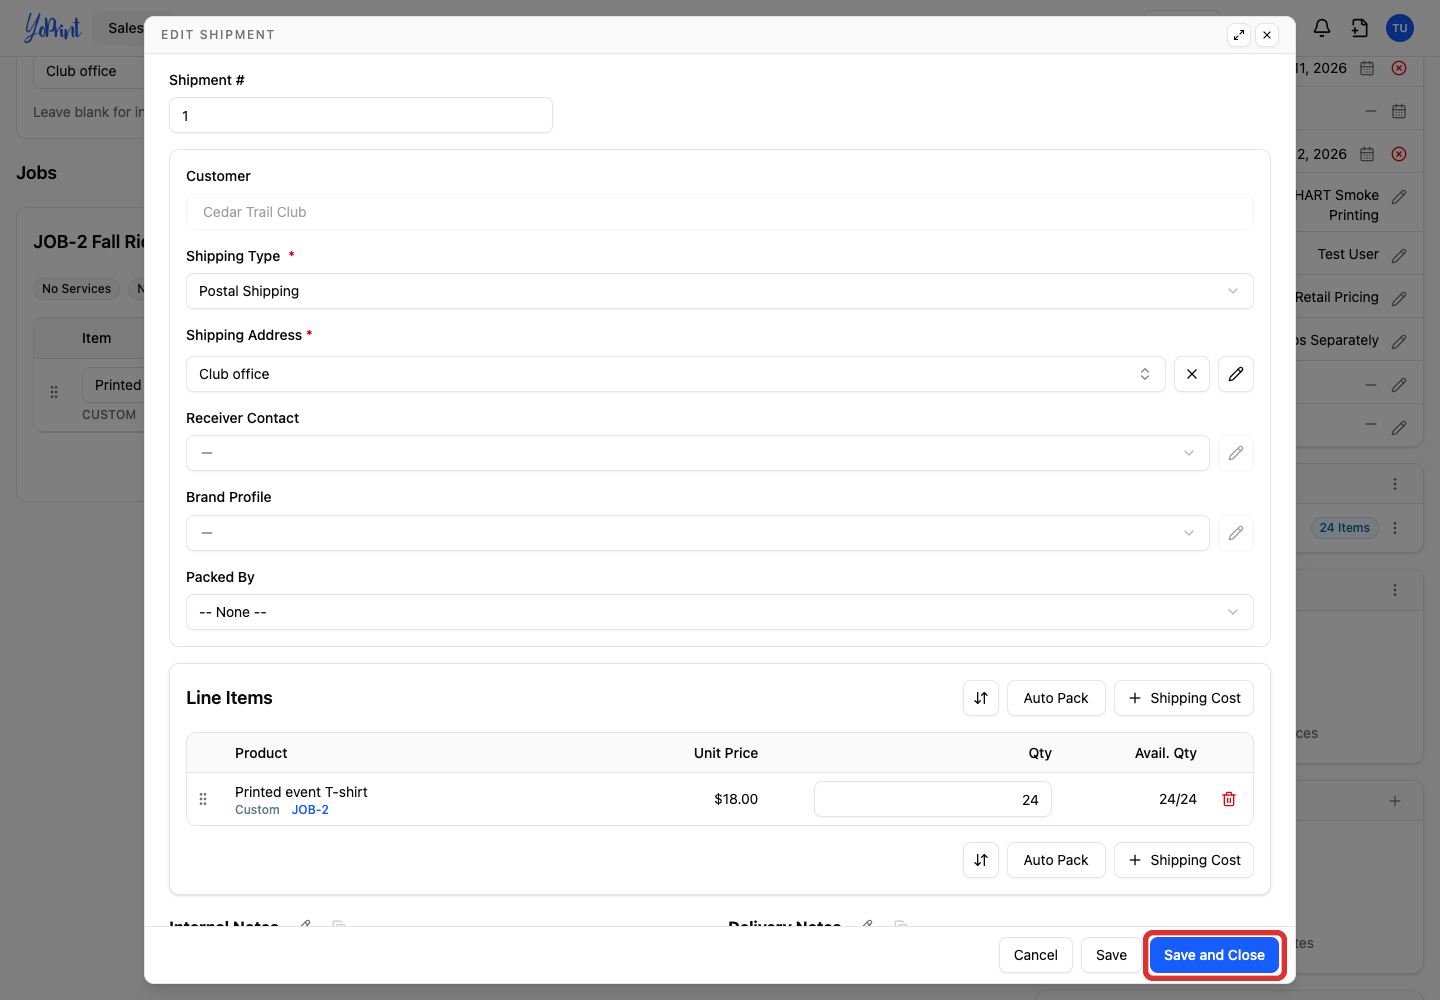Edit the Retail Pricing field in background

click(x=1399, y=298)
